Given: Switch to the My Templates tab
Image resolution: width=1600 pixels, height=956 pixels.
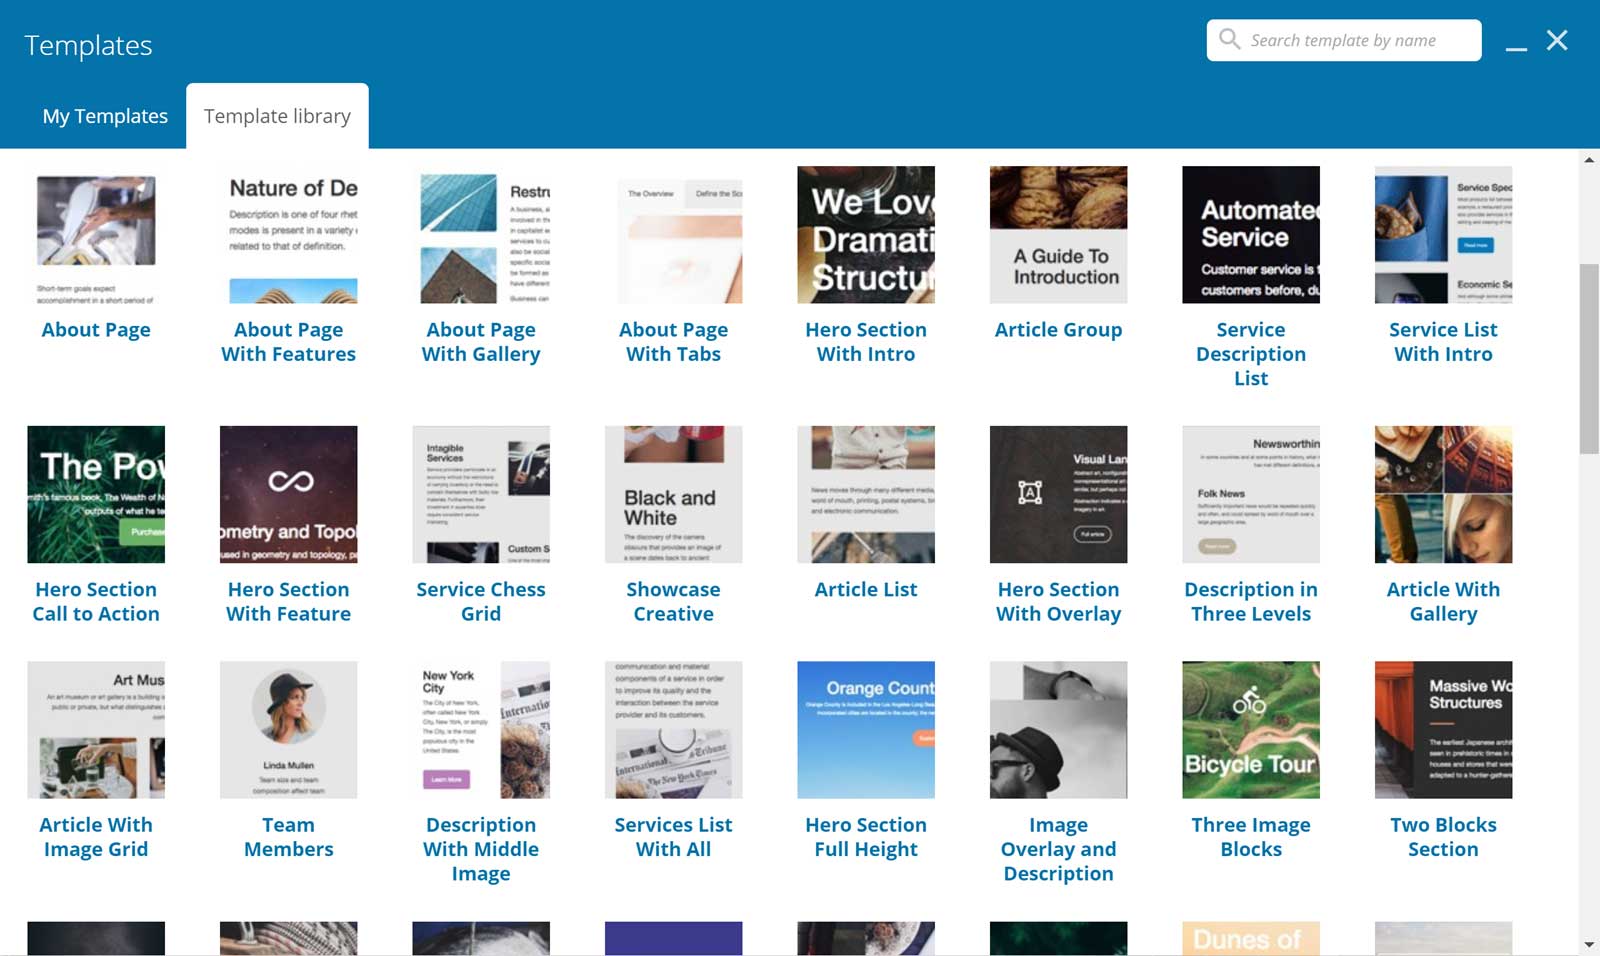Looking at the screenshot, I should pos(105,116).
